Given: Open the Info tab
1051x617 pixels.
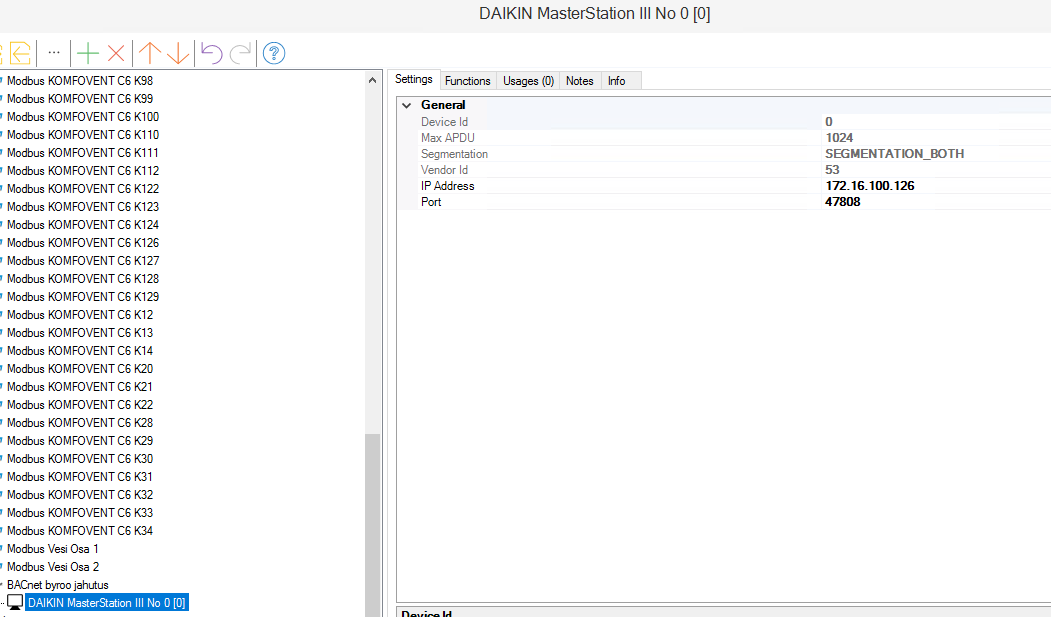Looking at the screenshot, I should click(x=616, y=81).
